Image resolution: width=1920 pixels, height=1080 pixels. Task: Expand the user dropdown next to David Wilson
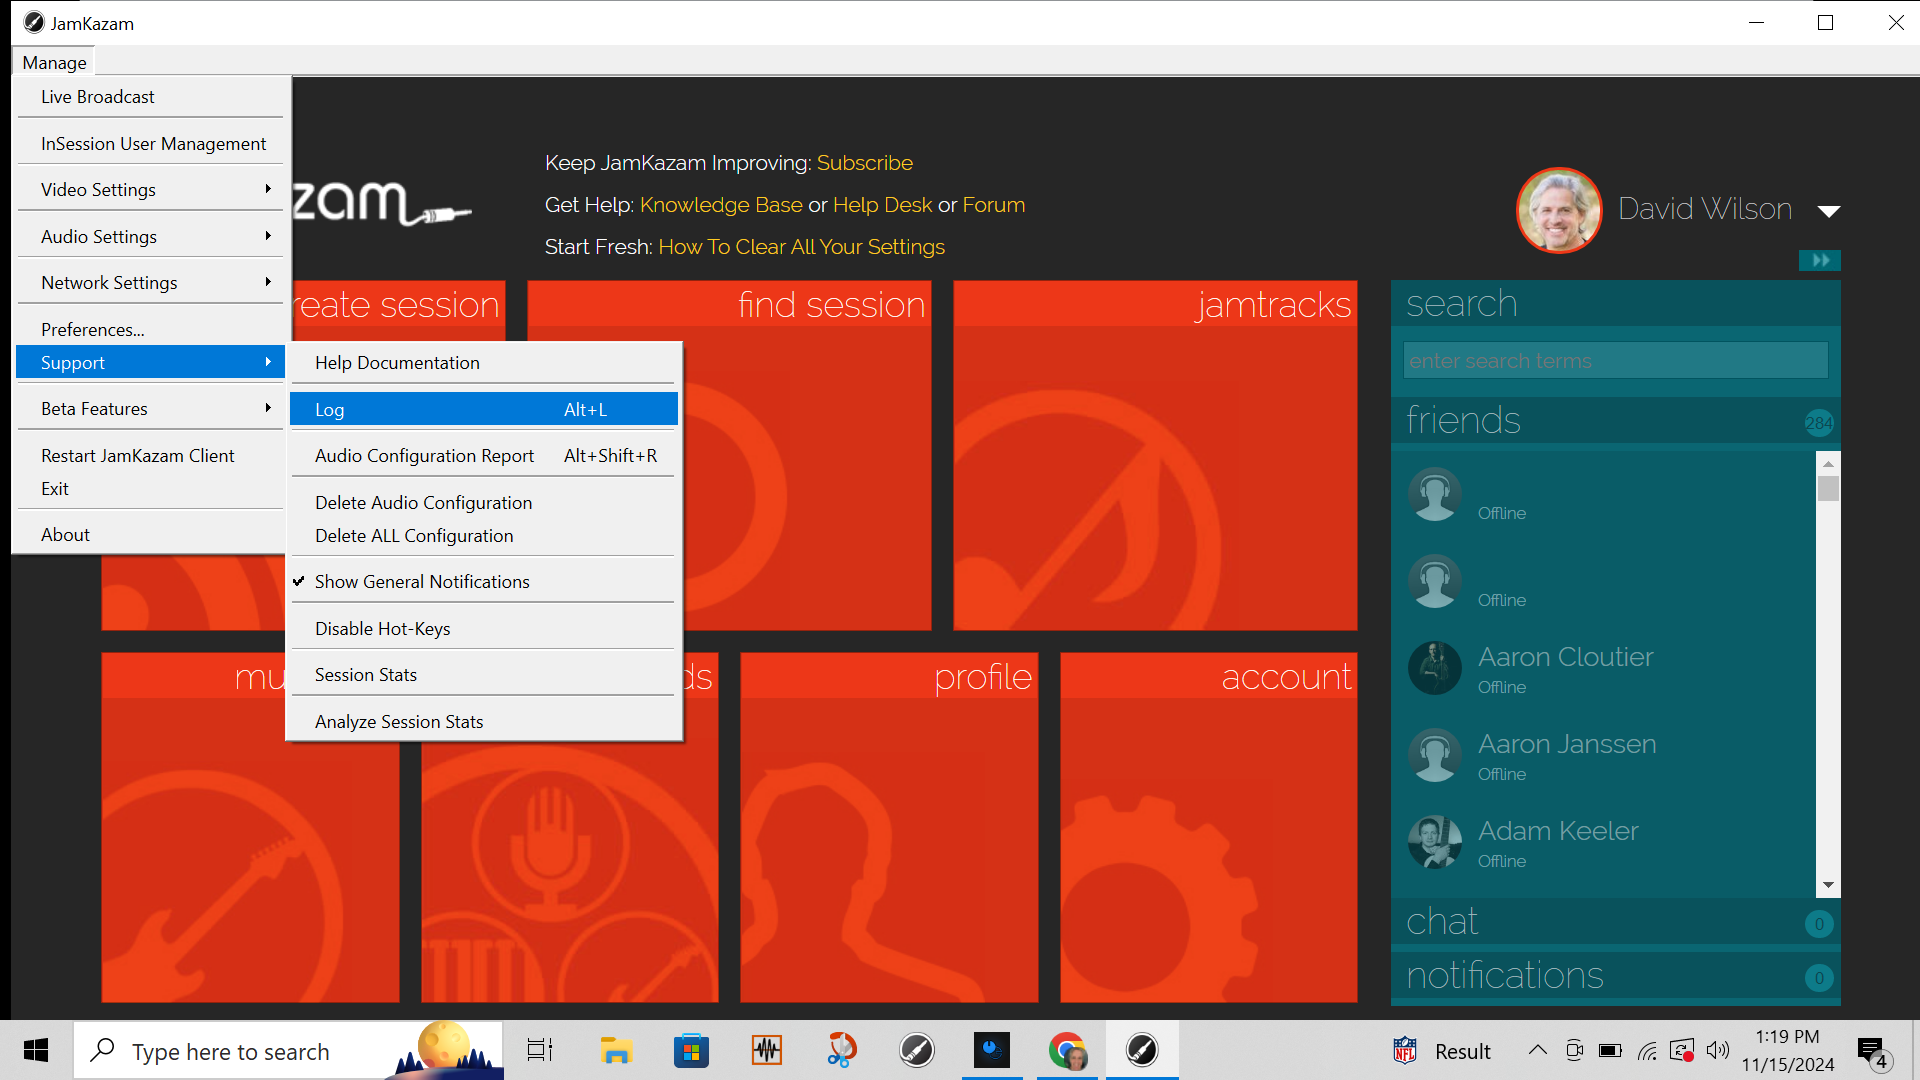coord(1829,211)
